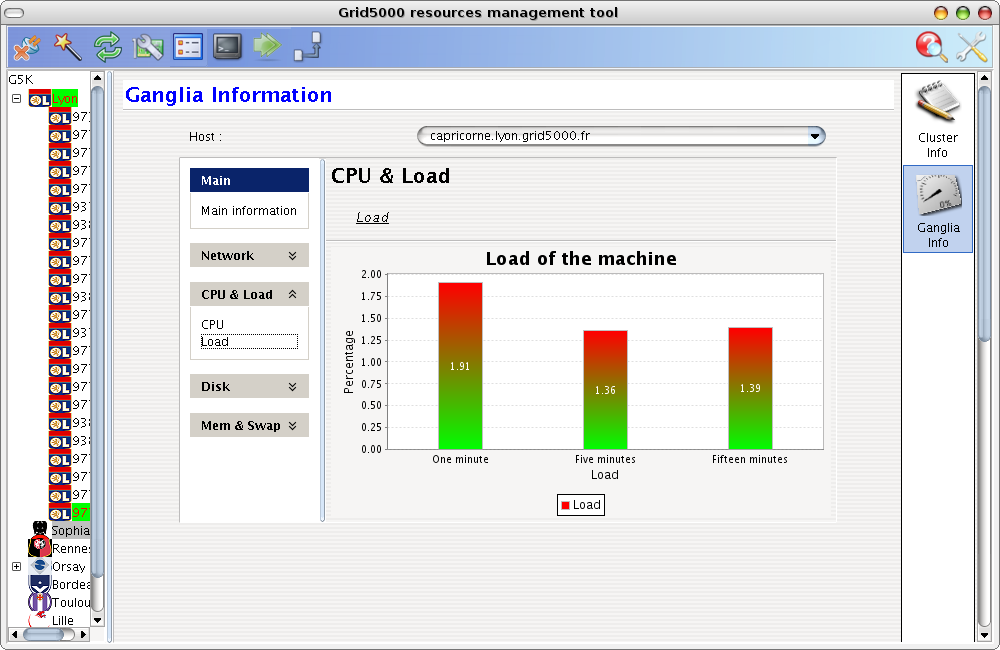Select the Bordeaux site in tree
This screenshot has height=650, width=1000.
(70, 584)
